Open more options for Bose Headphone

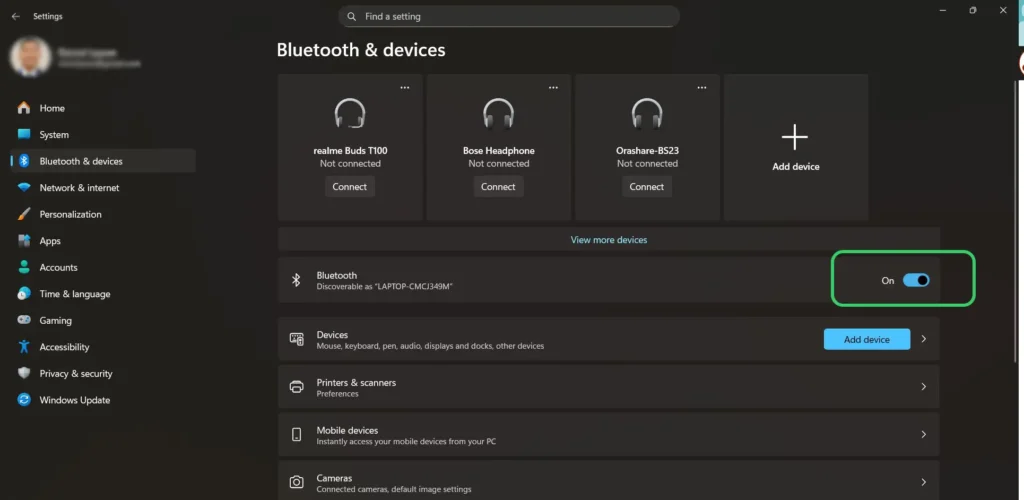553,87
